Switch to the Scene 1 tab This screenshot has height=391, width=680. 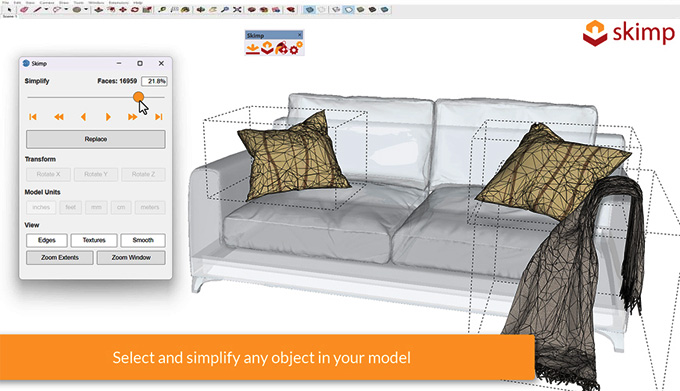pyautogui.click(x=9, y=16)
